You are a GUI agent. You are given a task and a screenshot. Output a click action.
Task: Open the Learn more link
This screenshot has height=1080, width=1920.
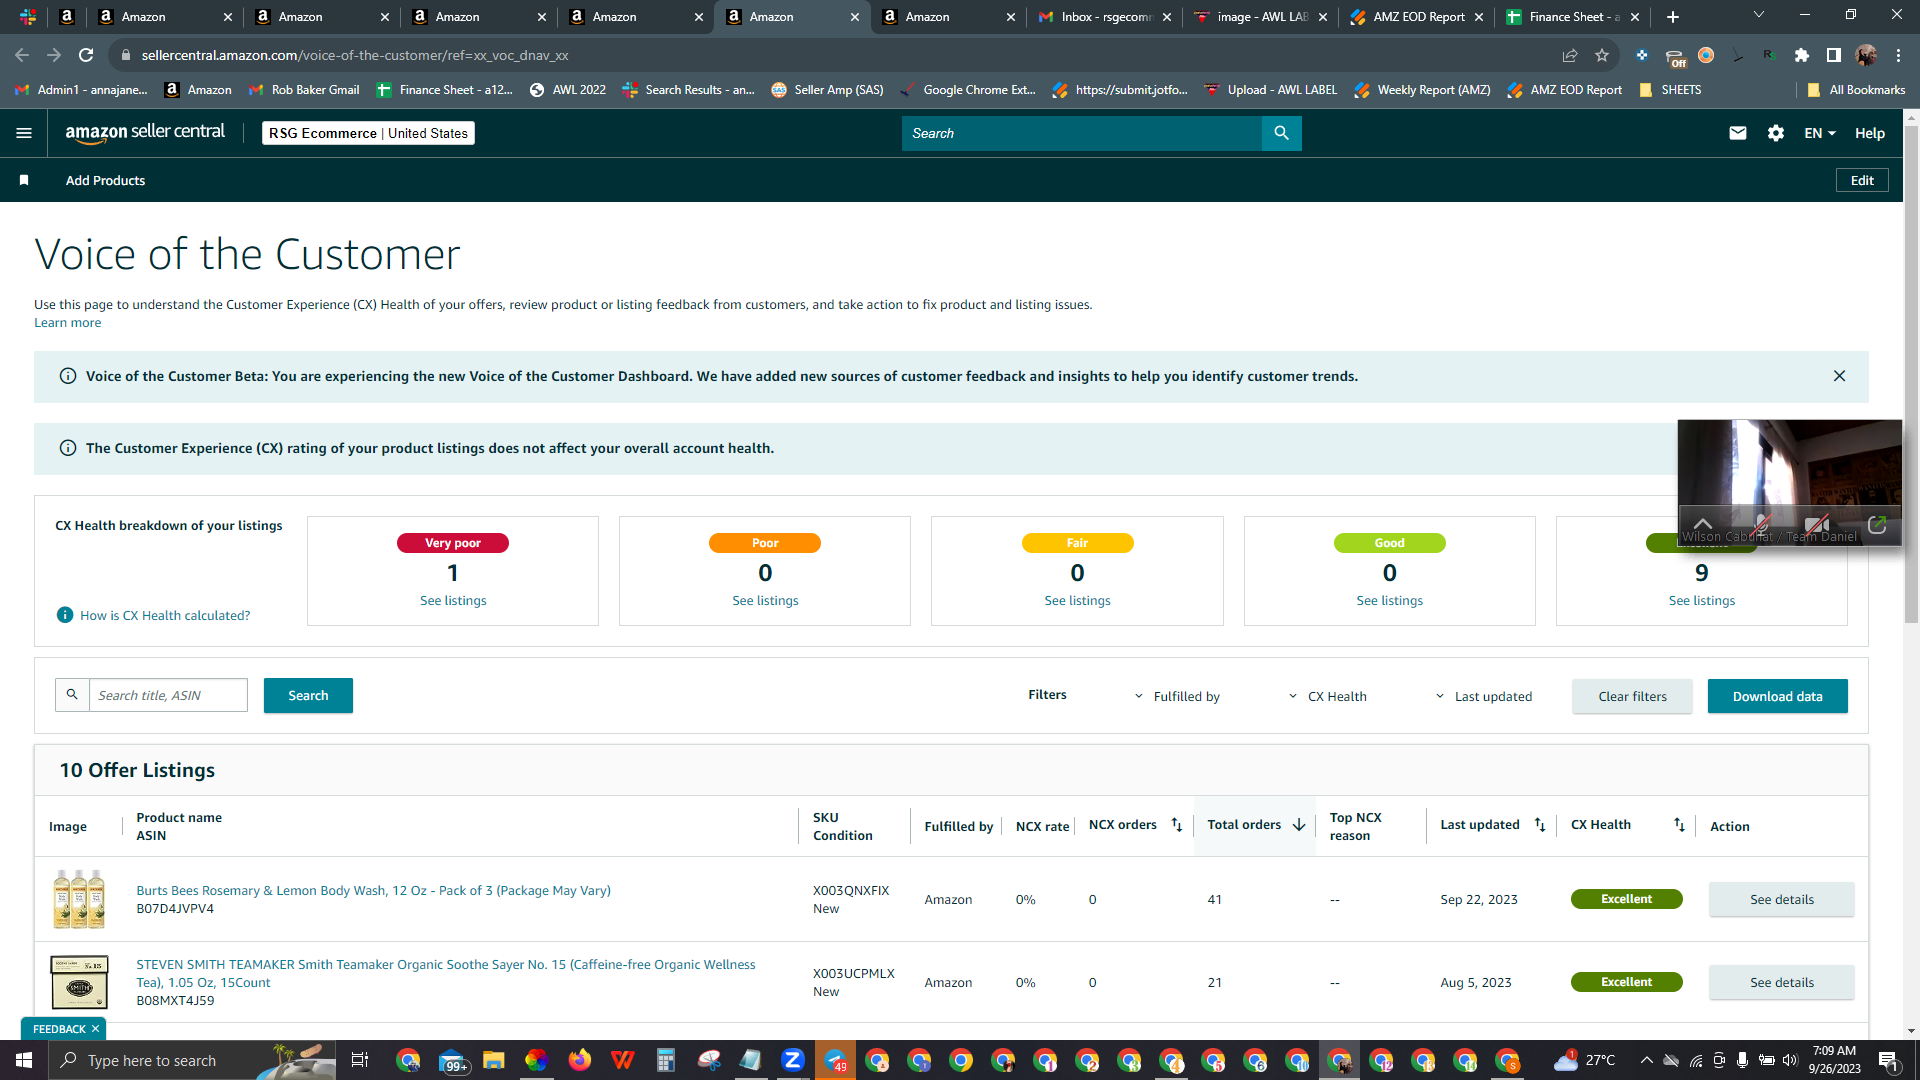68,322
